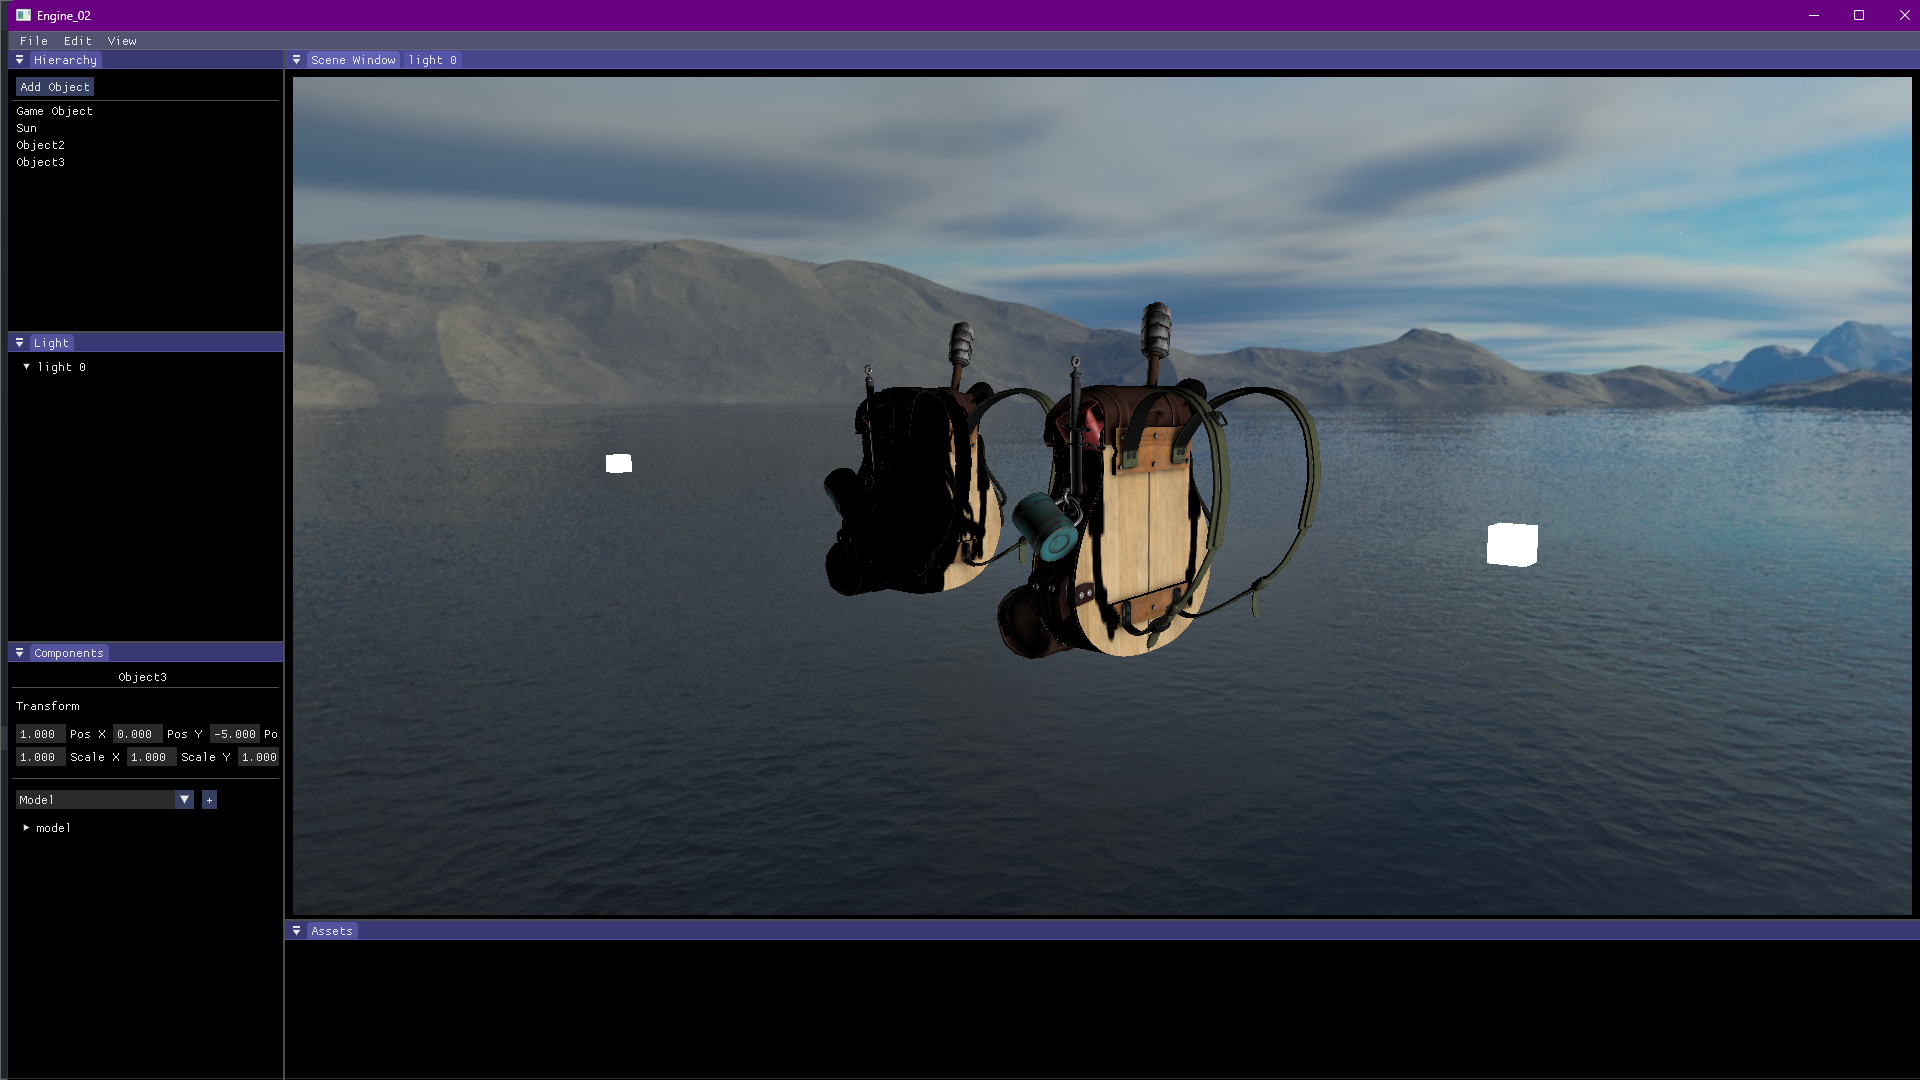Select the Light panel tab
Viewport: 1920px width, 1080px height.
(51, 343)
